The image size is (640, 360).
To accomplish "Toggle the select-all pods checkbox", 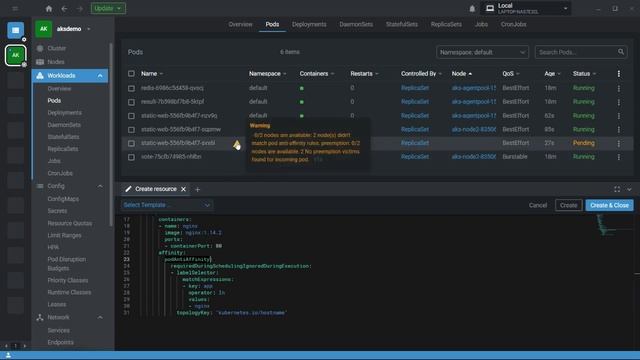I will 131,73.
